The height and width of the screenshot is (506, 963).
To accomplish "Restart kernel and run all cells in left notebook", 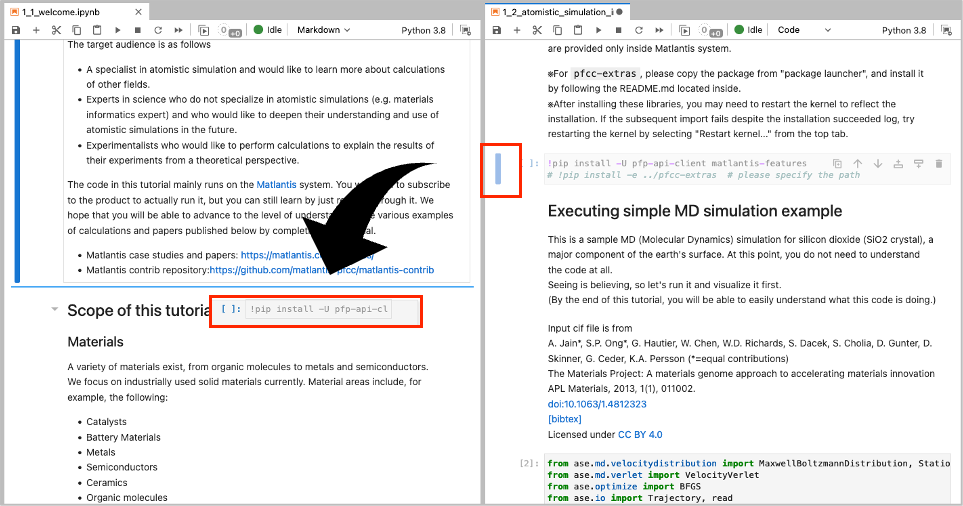I will [x=178, y=30].
